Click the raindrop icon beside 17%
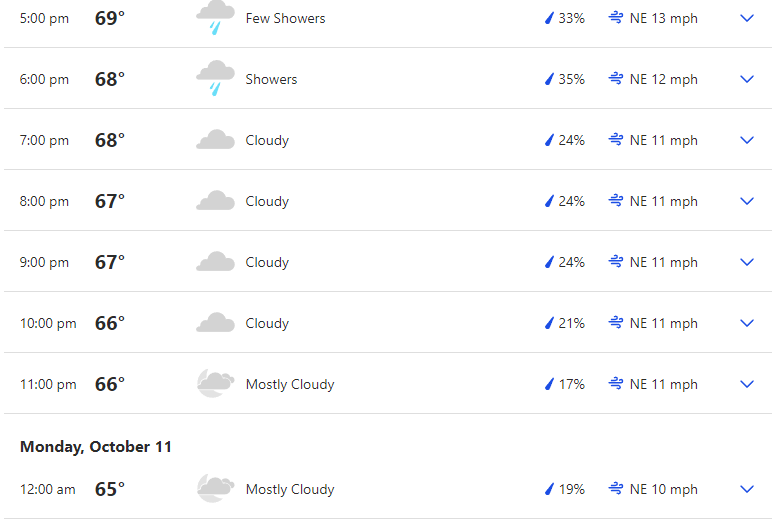 point(549,384)
